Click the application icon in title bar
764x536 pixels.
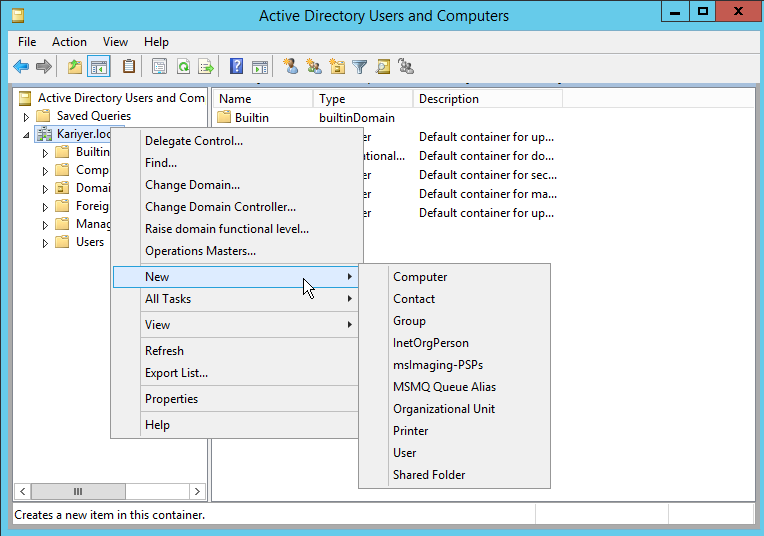18,16
